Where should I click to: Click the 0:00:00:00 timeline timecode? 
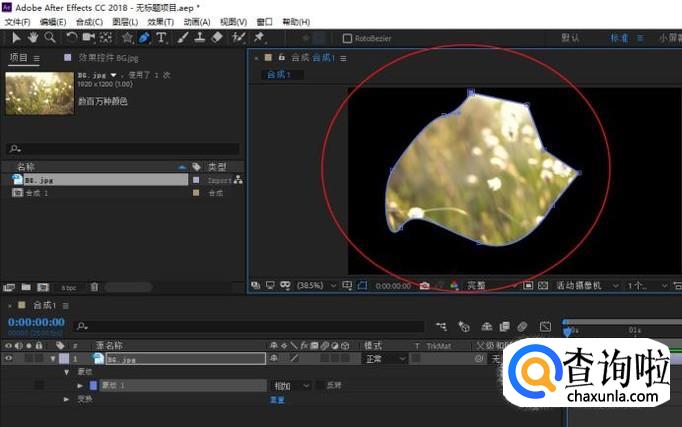(38, 323)
